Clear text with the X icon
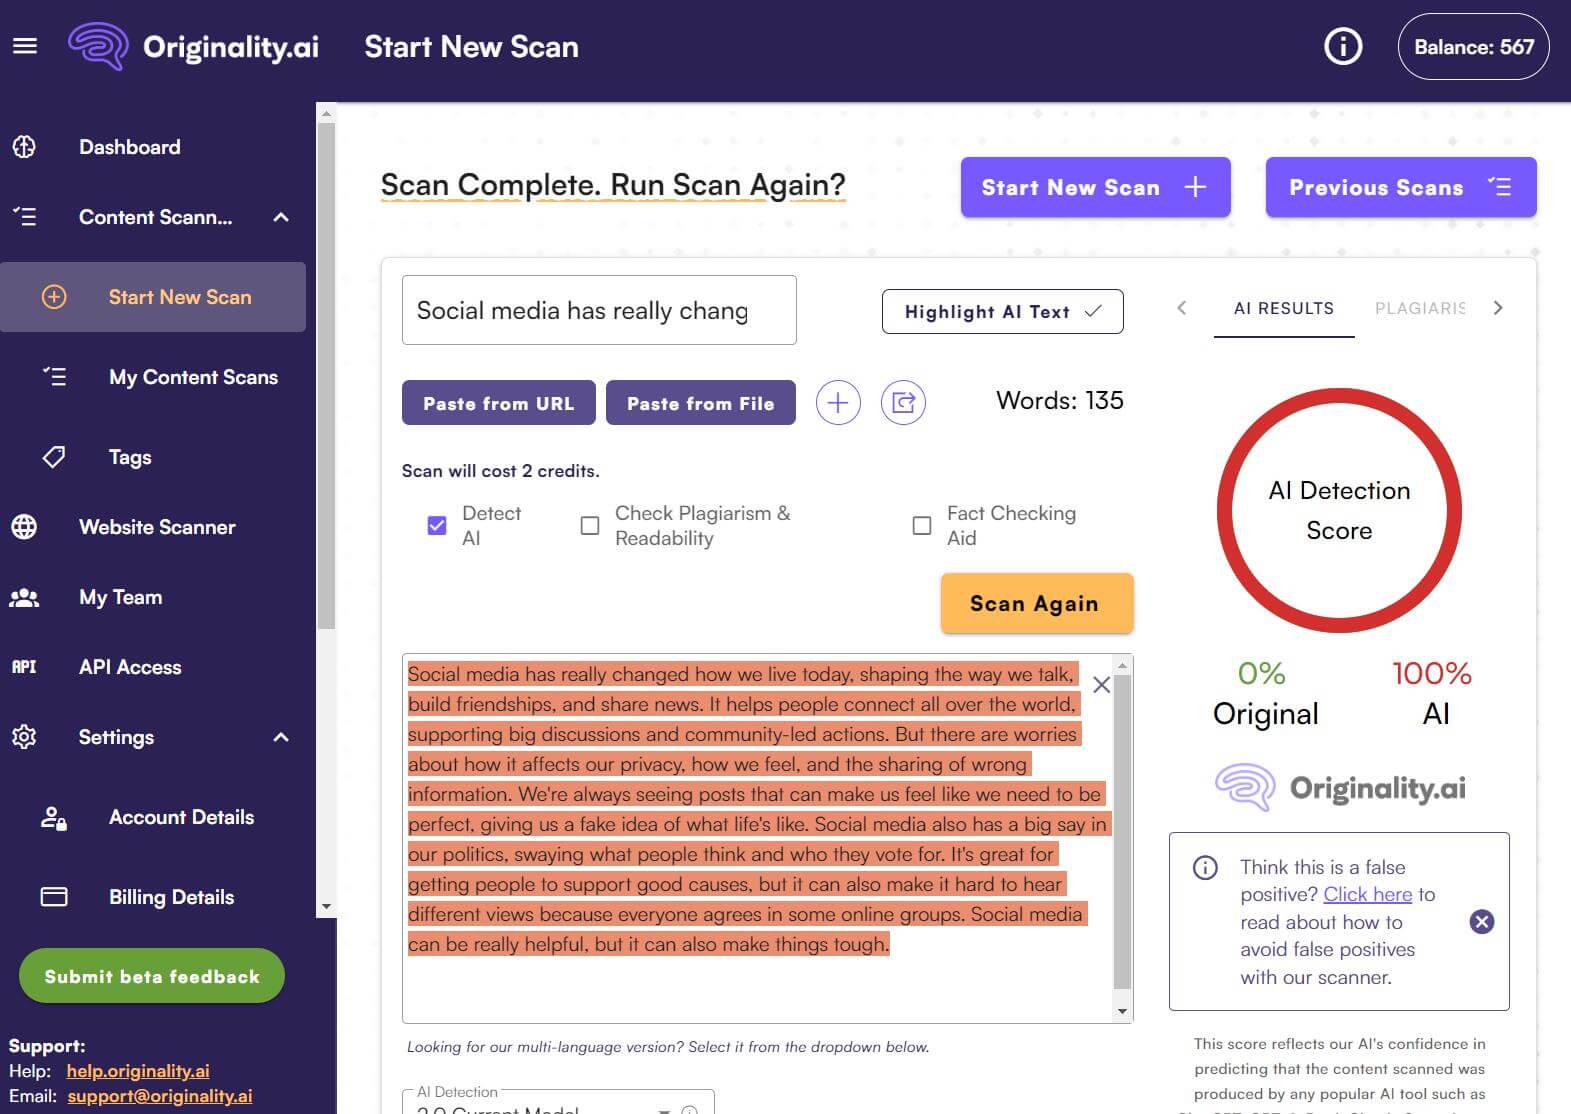Screen dimensions: 1571x1114 (x=1101, y=685)
